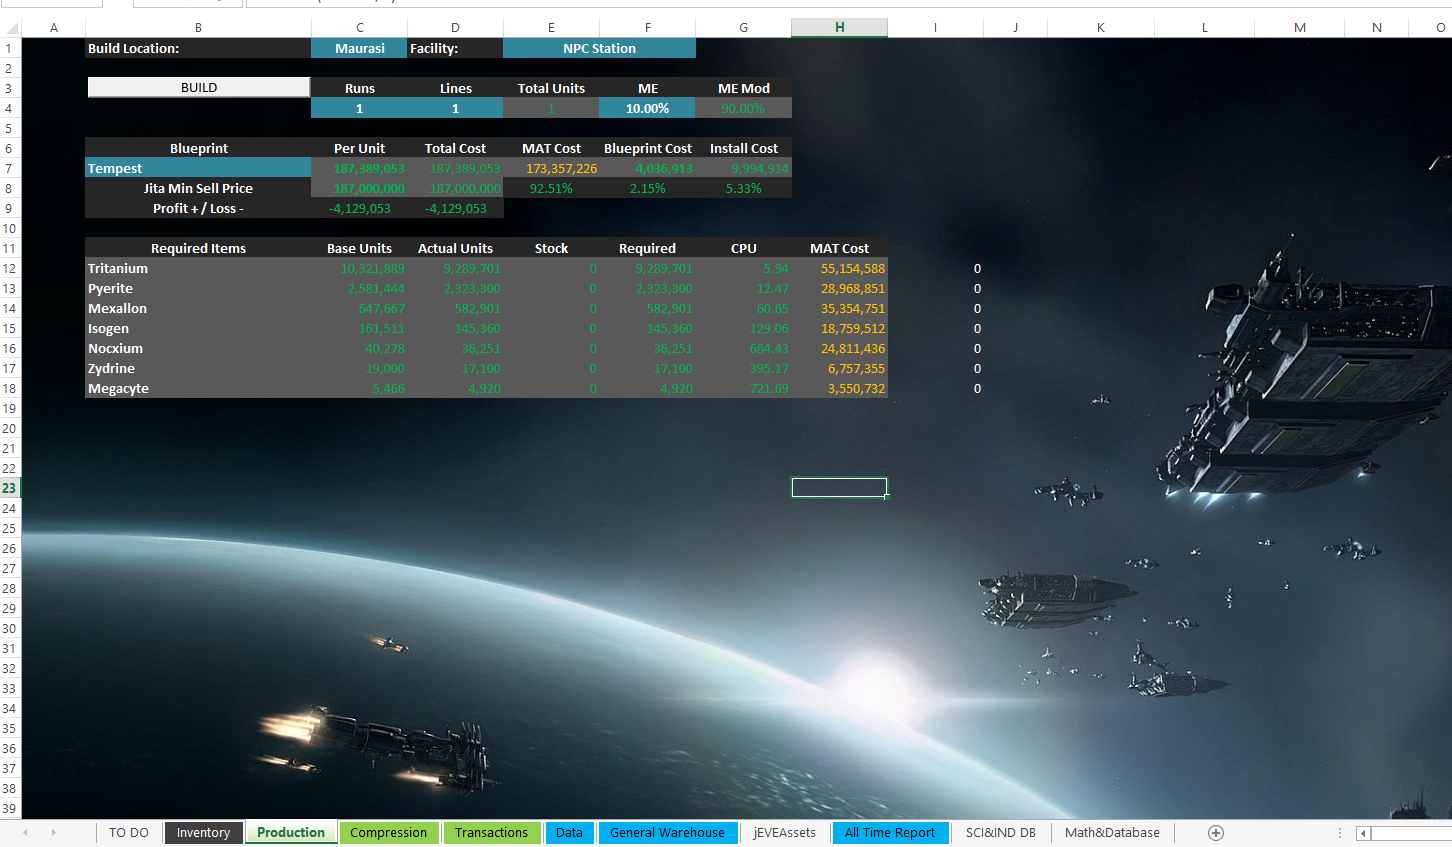This screenshot has height=847, width=1452.
Task: Switch to the SCI&IND DB sheet tab
Action: coord(1001,833)
